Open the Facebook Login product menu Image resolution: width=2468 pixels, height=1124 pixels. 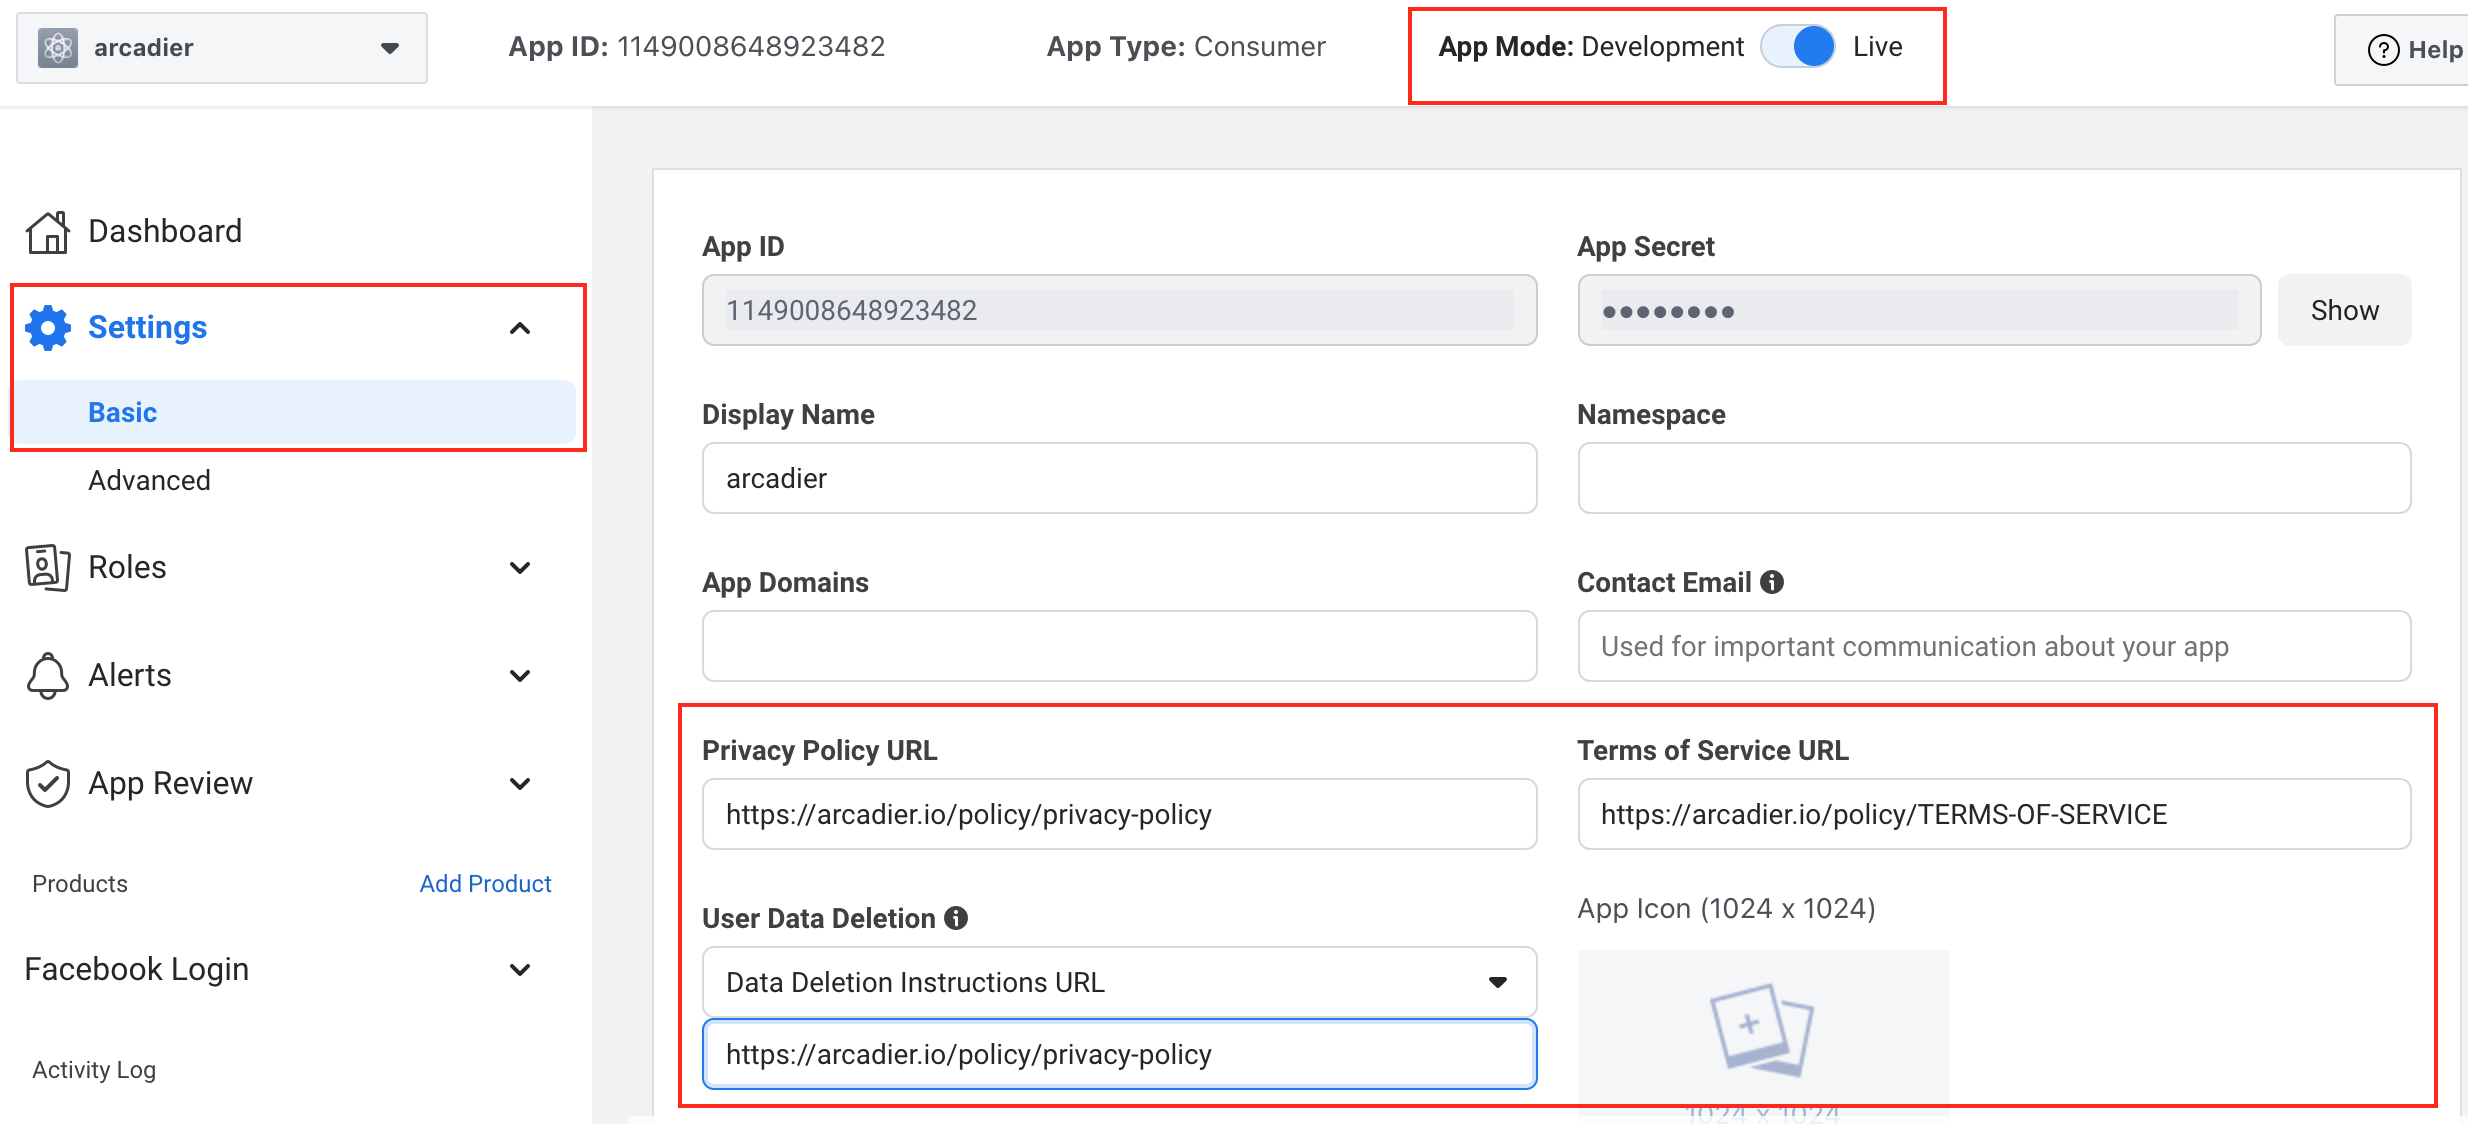point(137,970)
